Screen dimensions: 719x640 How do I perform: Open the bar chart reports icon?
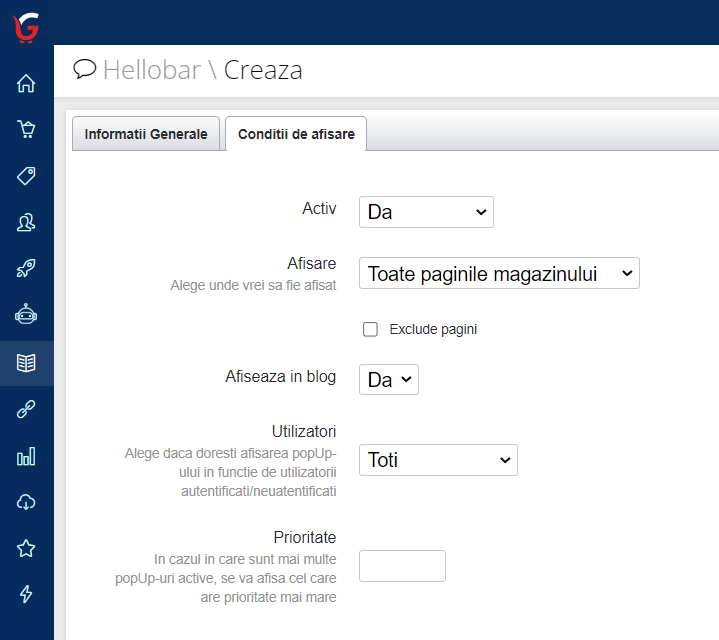pyautogui.click(x=26, y=456)
